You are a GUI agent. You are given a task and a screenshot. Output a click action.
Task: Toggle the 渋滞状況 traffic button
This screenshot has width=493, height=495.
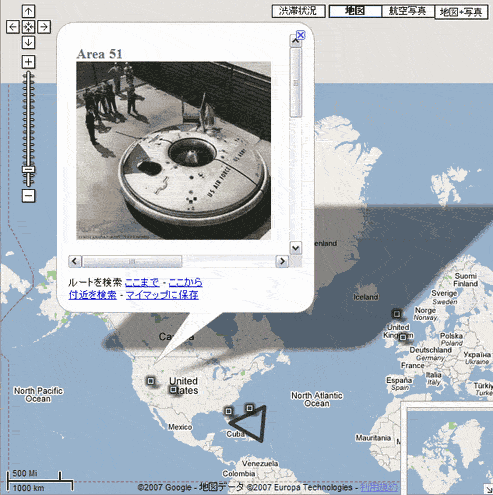coord(298,11)
